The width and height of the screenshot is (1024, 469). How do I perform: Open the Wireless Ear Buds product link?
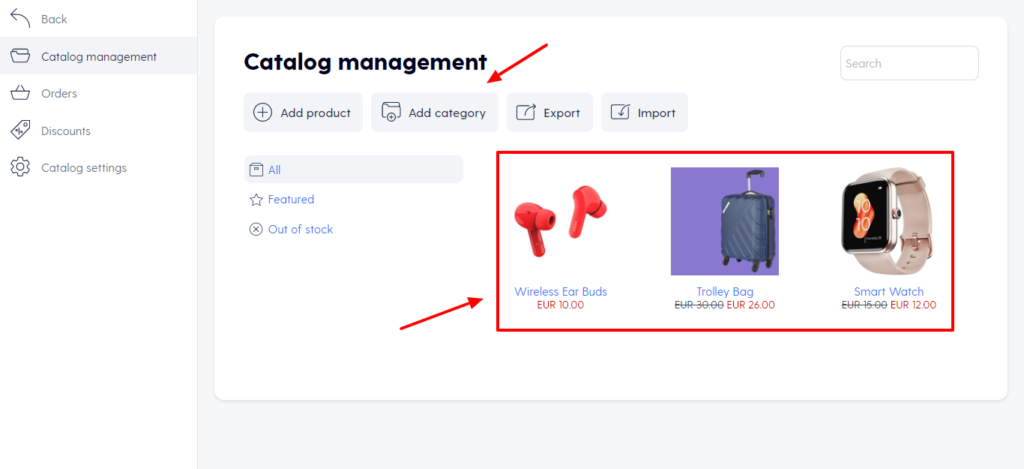pyautogui.click(x=560, y=291)
